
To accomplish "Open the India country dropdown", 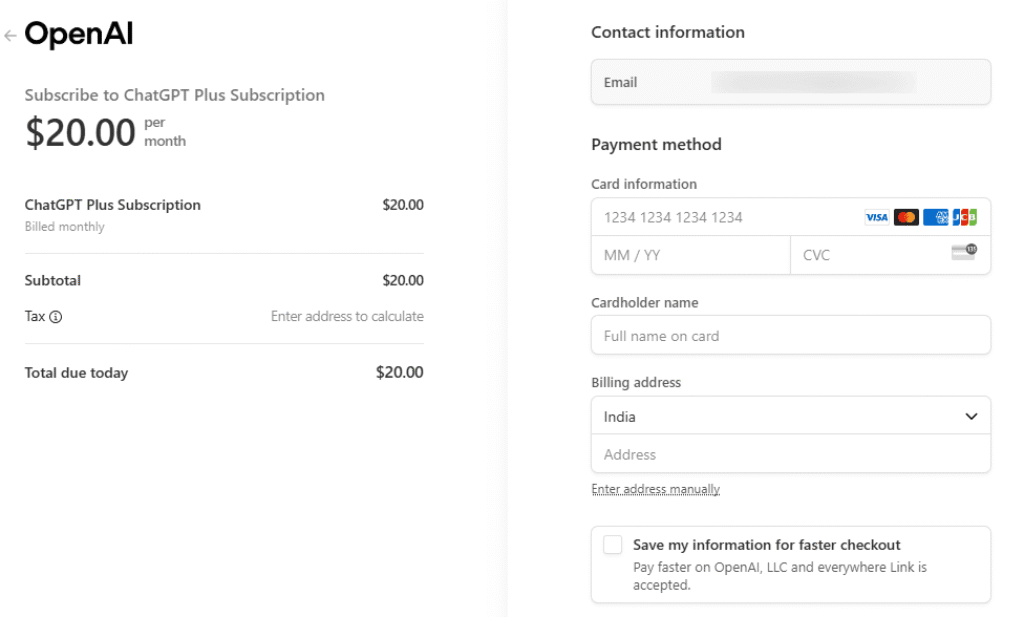I will point(791,416).
